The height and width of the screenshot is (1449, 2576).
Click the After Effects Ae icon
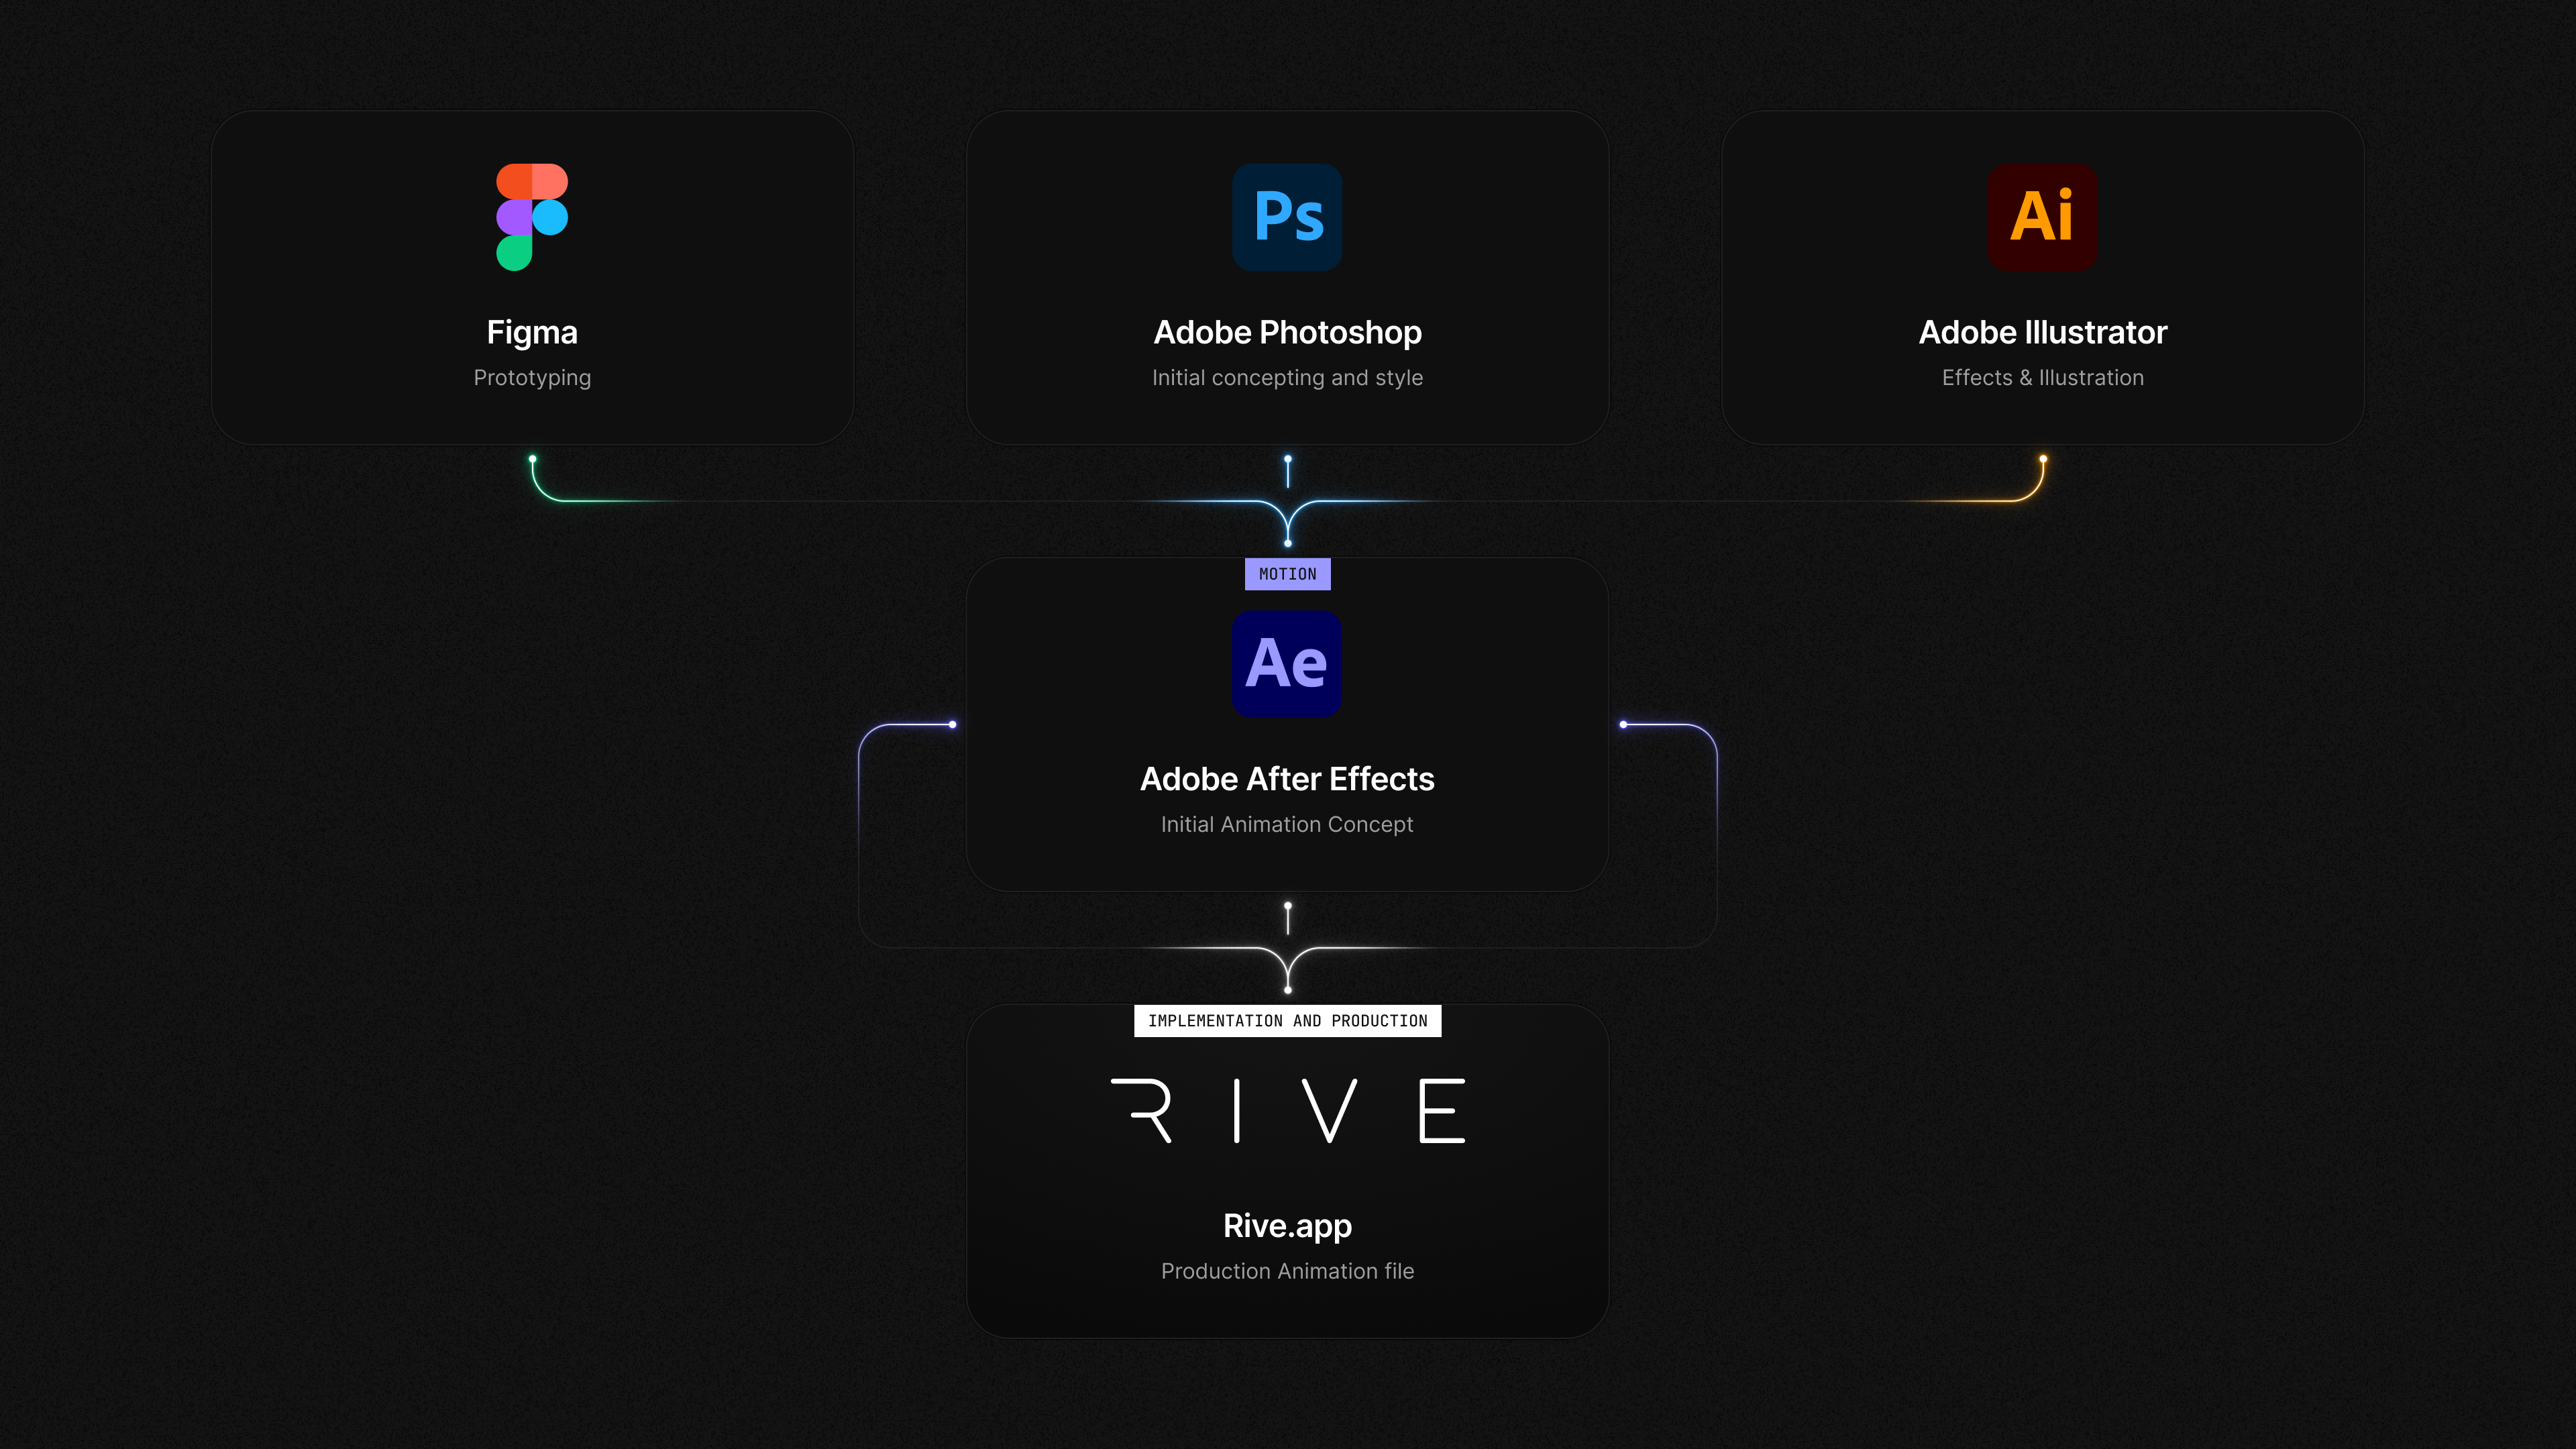pyautogui.click(x=1287, y=664)
